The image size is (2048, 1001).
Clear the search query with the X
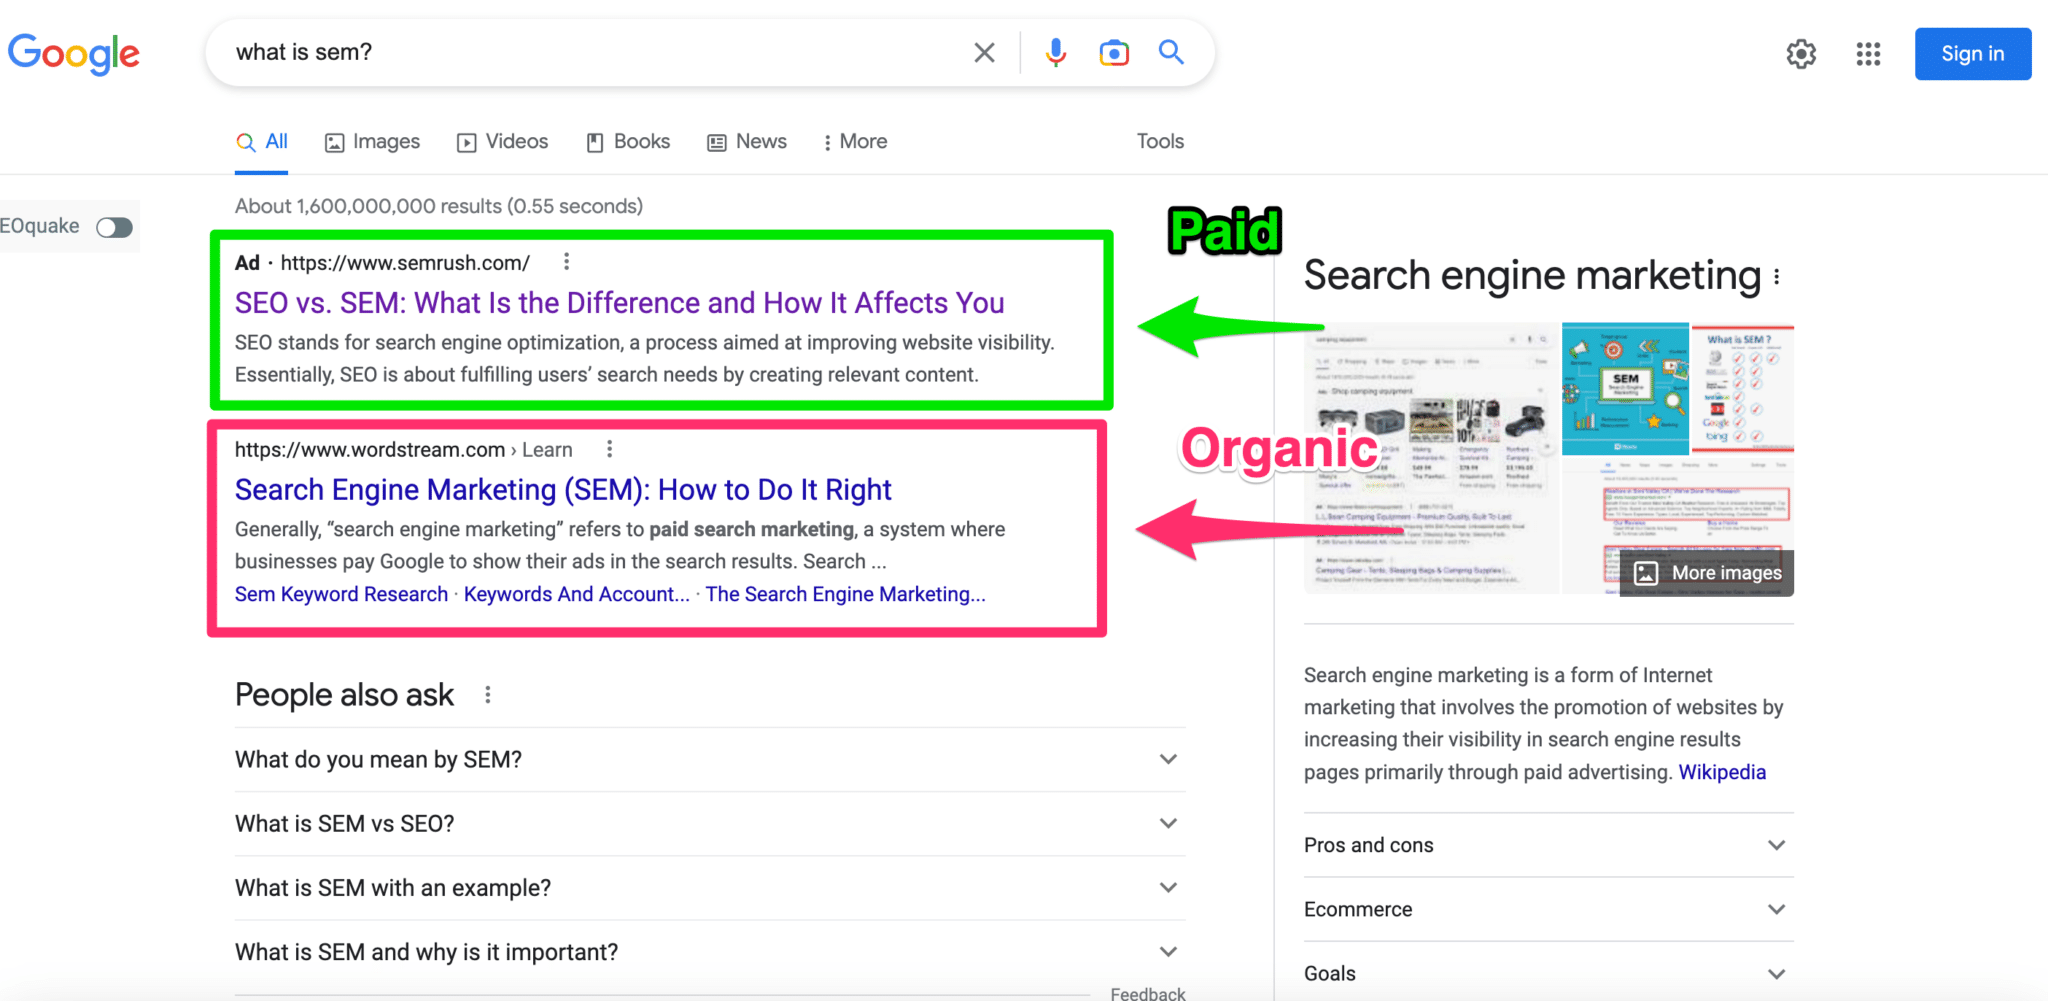click(985, 52)
